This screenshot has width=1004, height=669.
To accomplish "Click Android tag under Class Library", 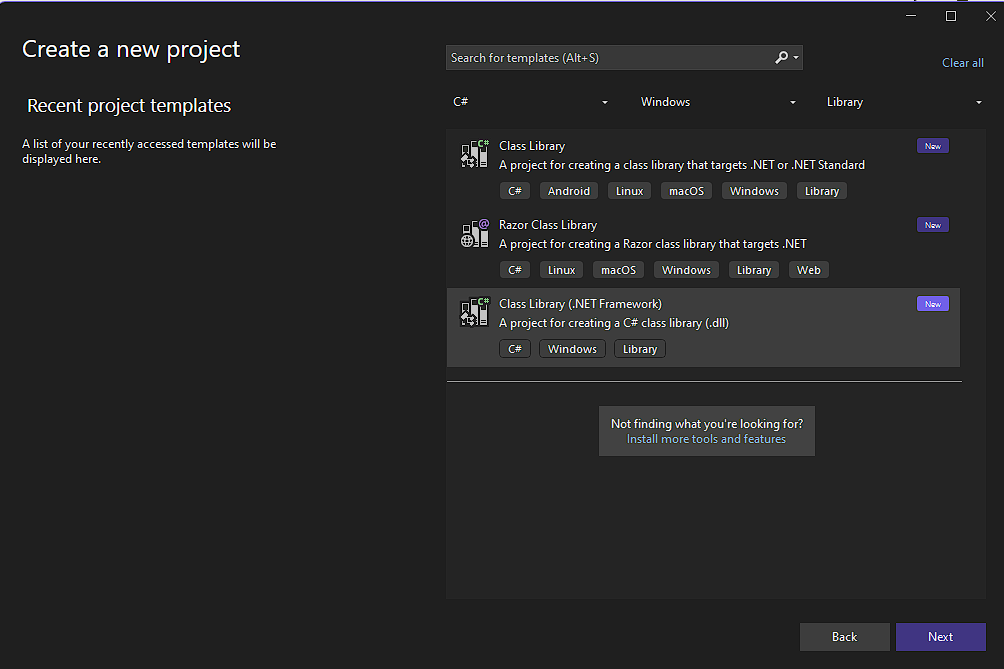I will pyautogui.click(x=569, y=191).
